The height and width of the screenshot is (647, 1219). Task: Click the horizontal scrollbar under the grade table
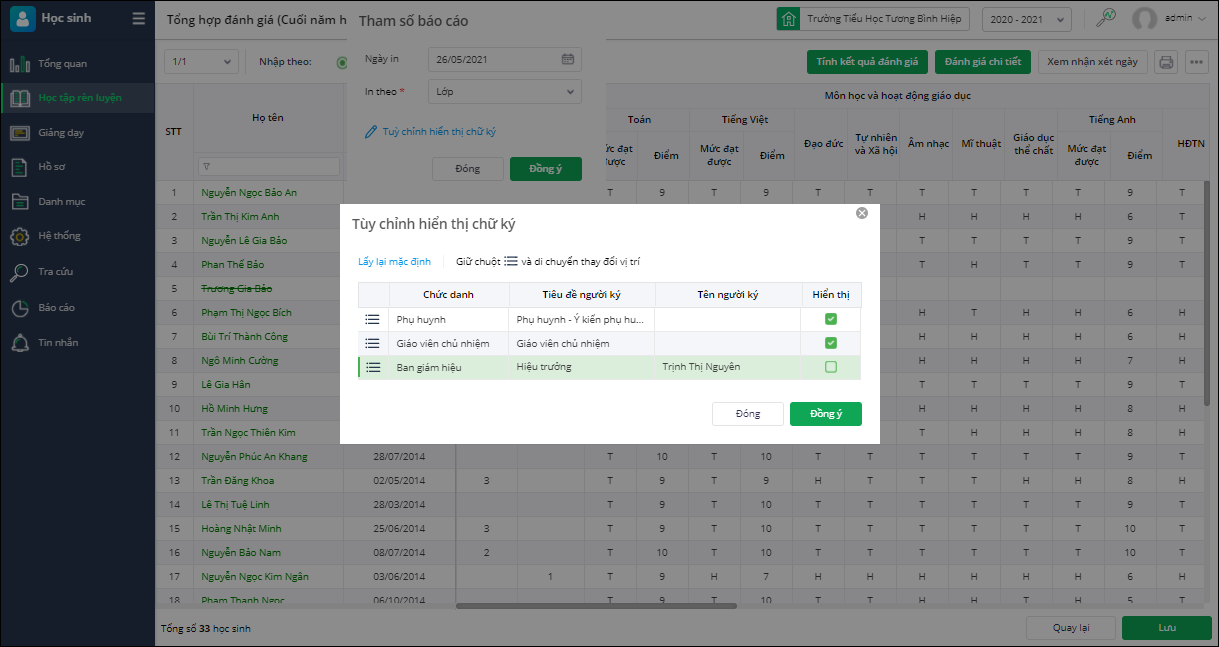[x=596, y=606]
